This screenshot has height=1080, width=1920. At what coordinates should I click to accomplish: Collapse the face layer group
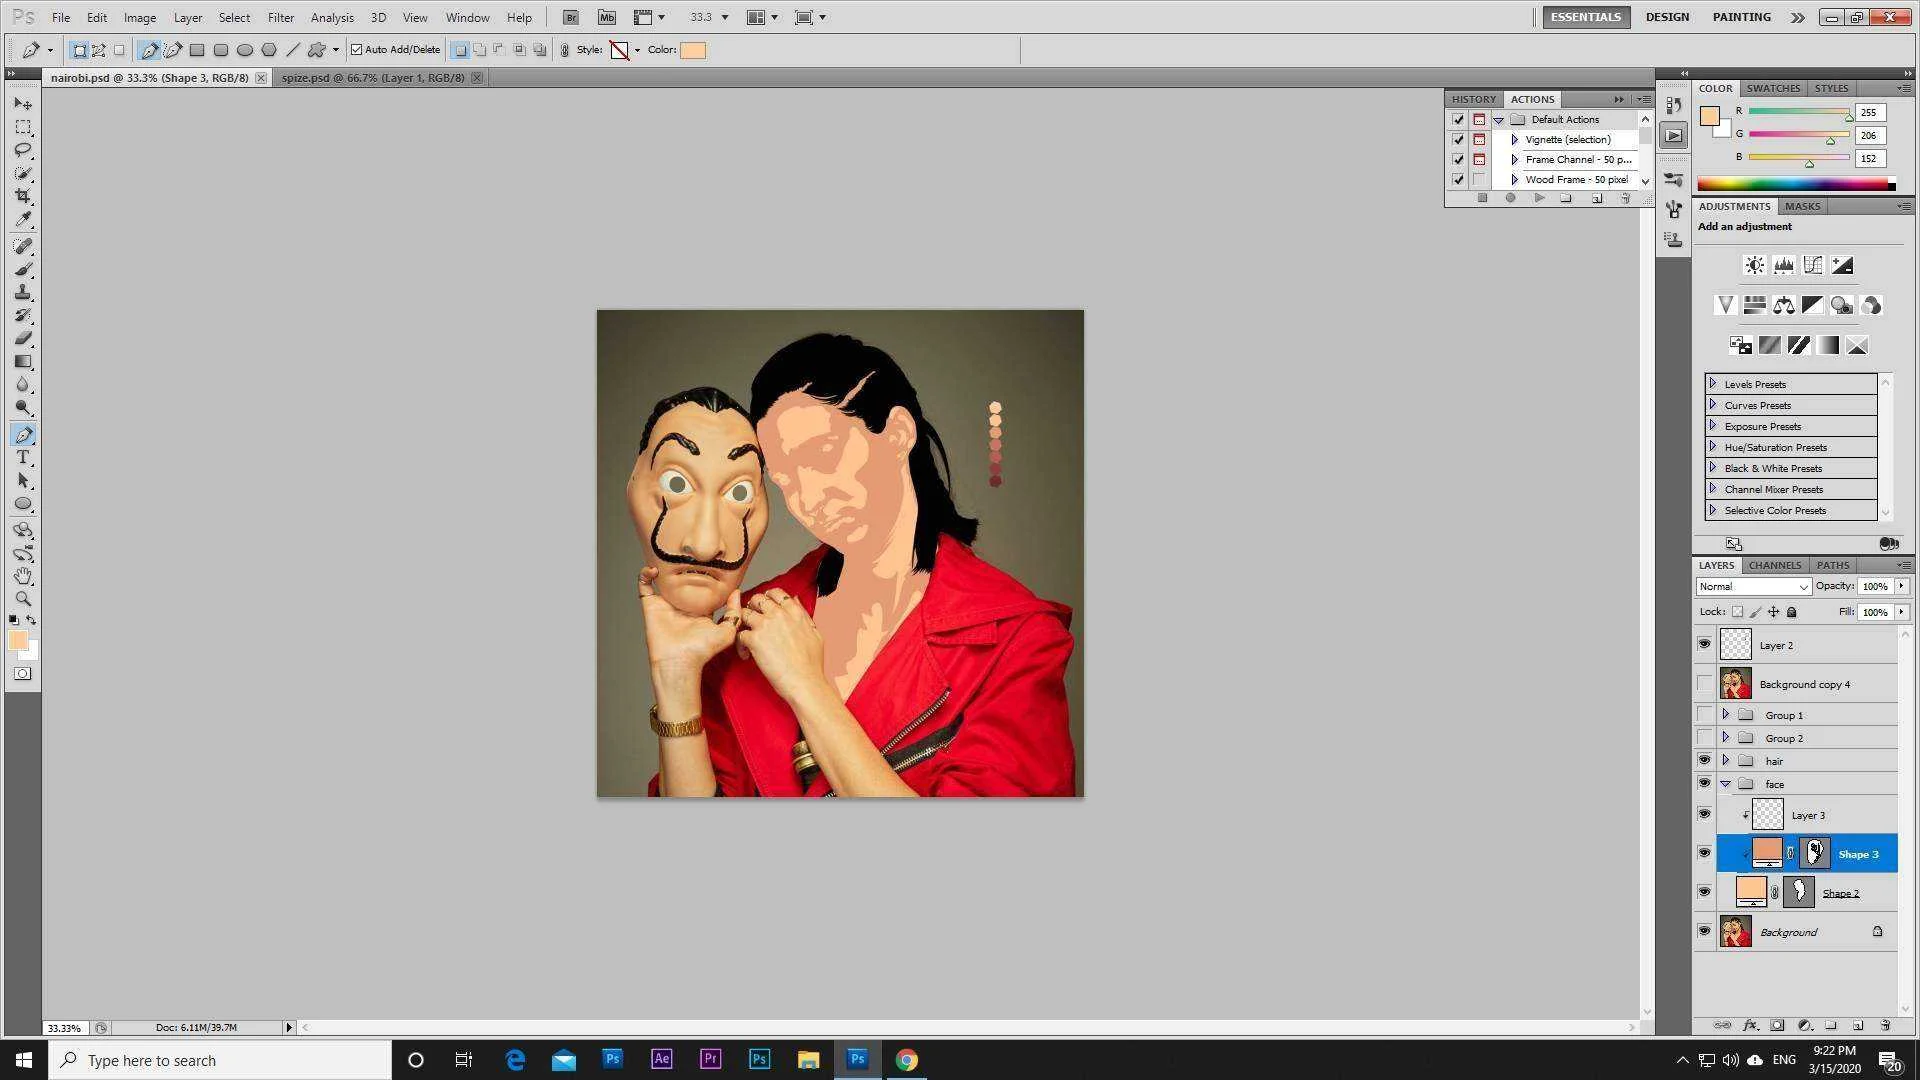[x=1725, y=784]
